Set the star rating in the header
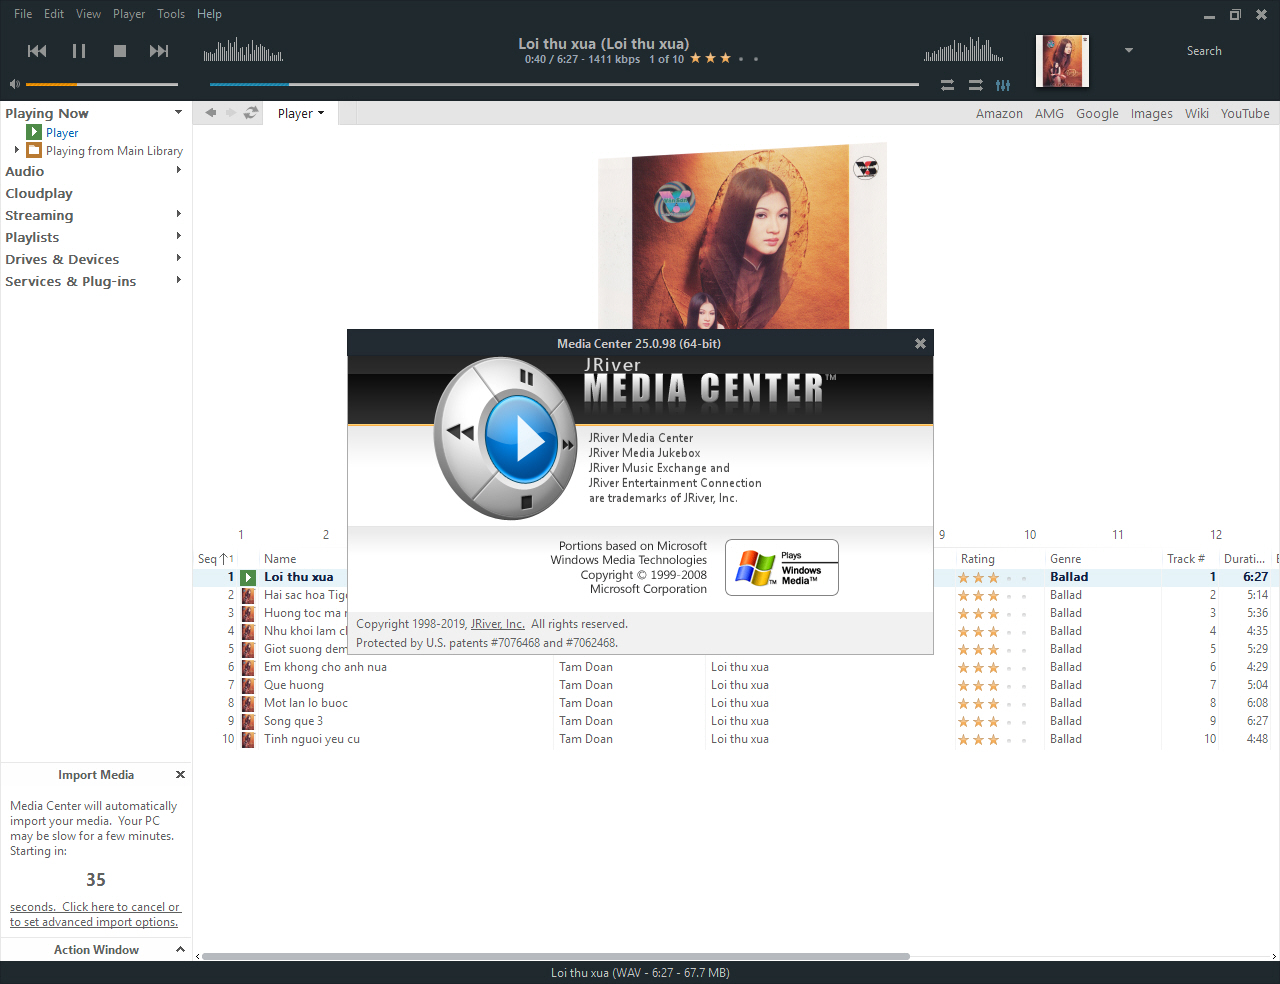The image size is (1280, 984). pos(724,59)
